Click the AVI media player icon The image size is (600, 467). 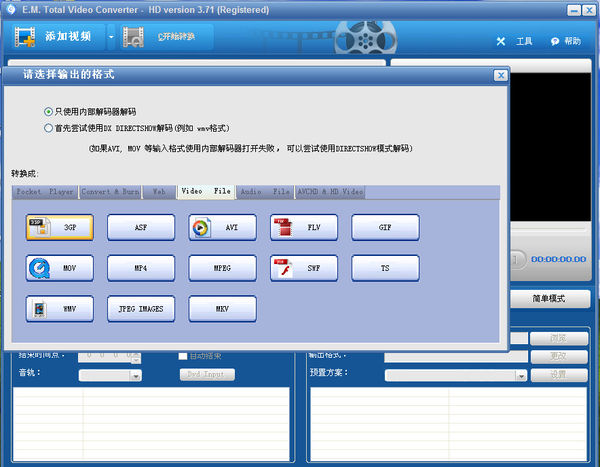(x=201, y=227)
